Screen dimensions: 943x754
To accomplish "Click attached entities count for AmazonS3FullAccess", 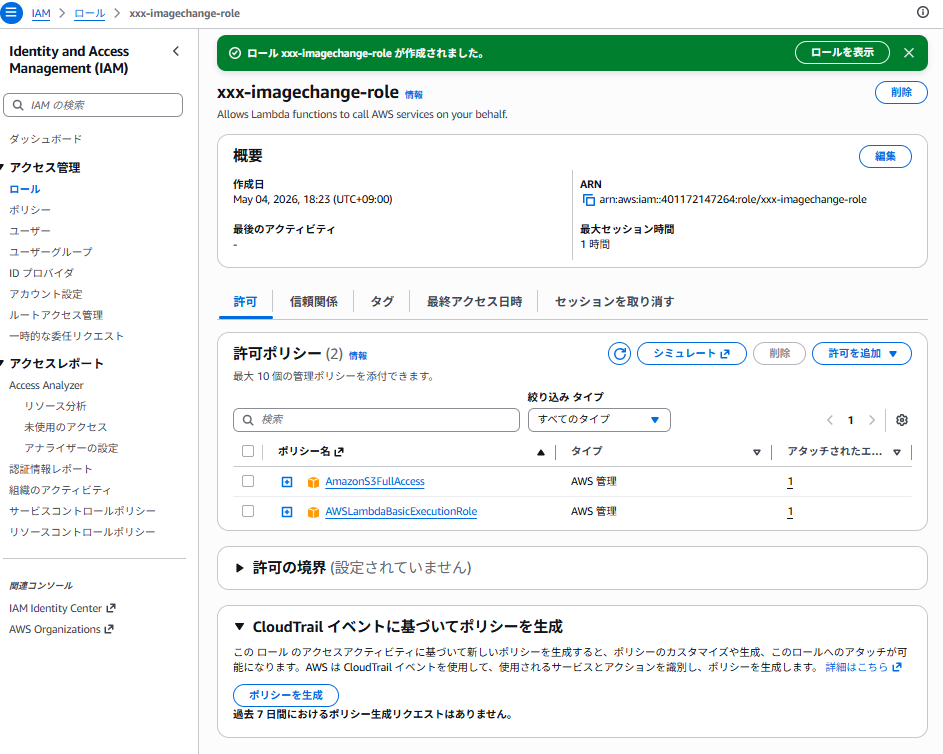I will [790, 482].
